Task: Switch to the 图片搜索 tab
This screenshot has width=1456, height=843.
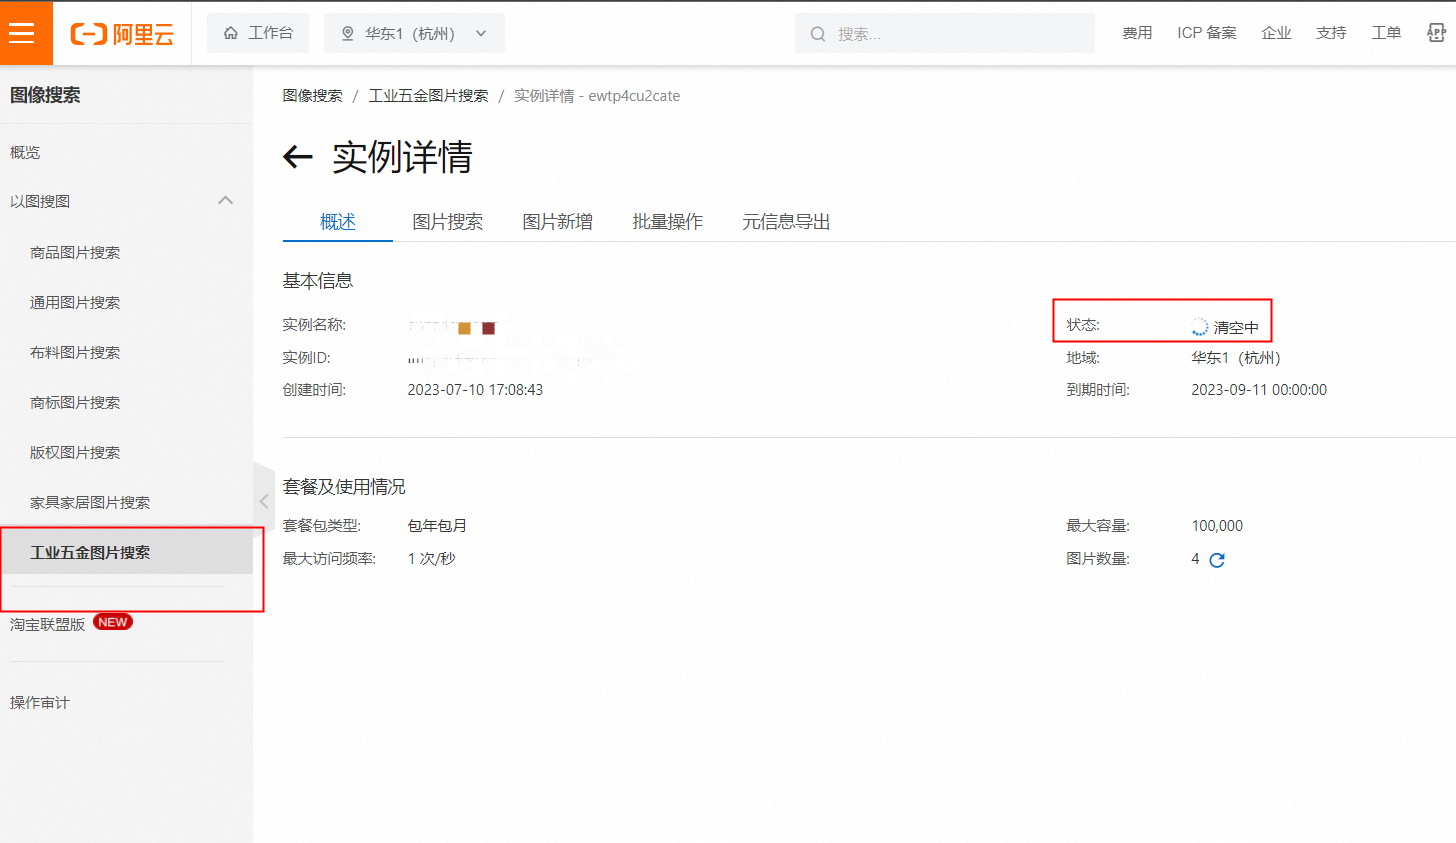Action: [x=448, y=221]
